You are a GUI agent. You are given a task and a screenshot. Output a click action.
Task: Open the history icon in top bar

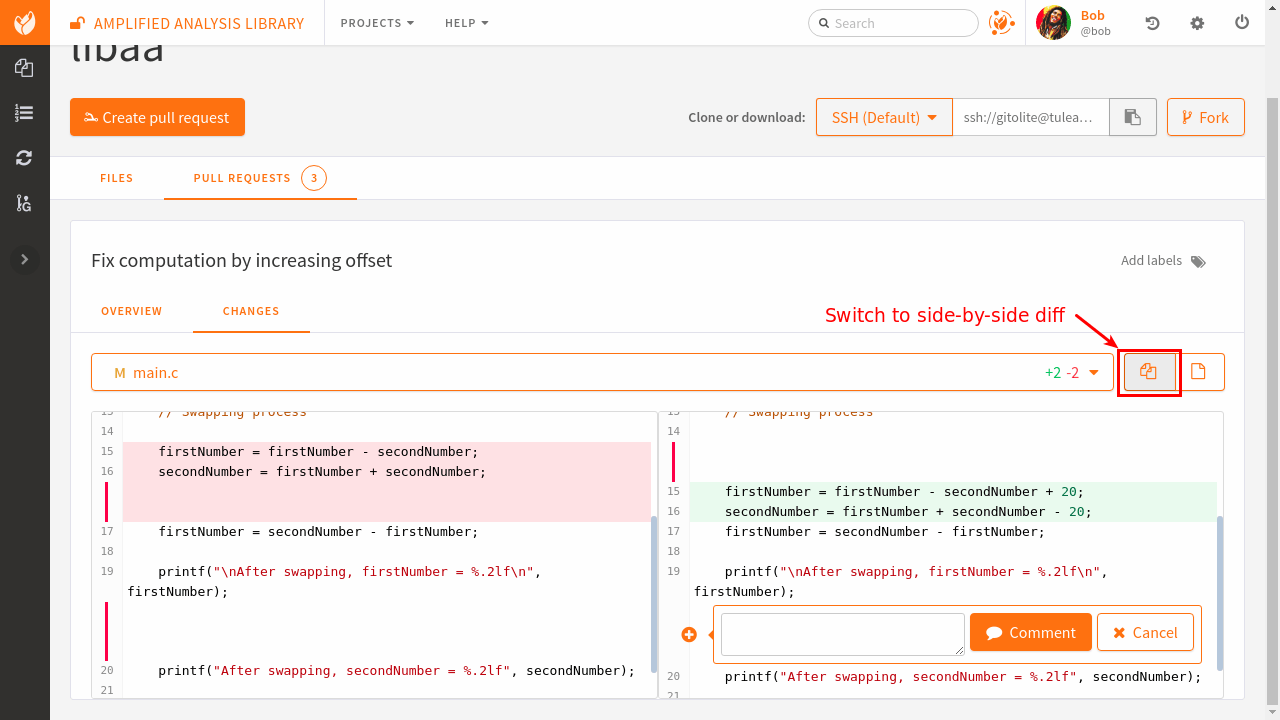1152,23
